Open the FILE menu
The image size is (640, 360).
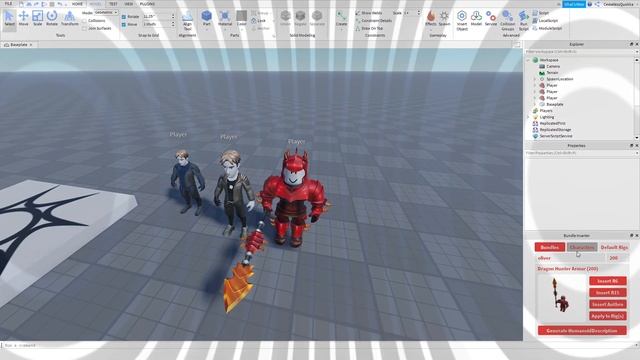click(x=8, y=4)
